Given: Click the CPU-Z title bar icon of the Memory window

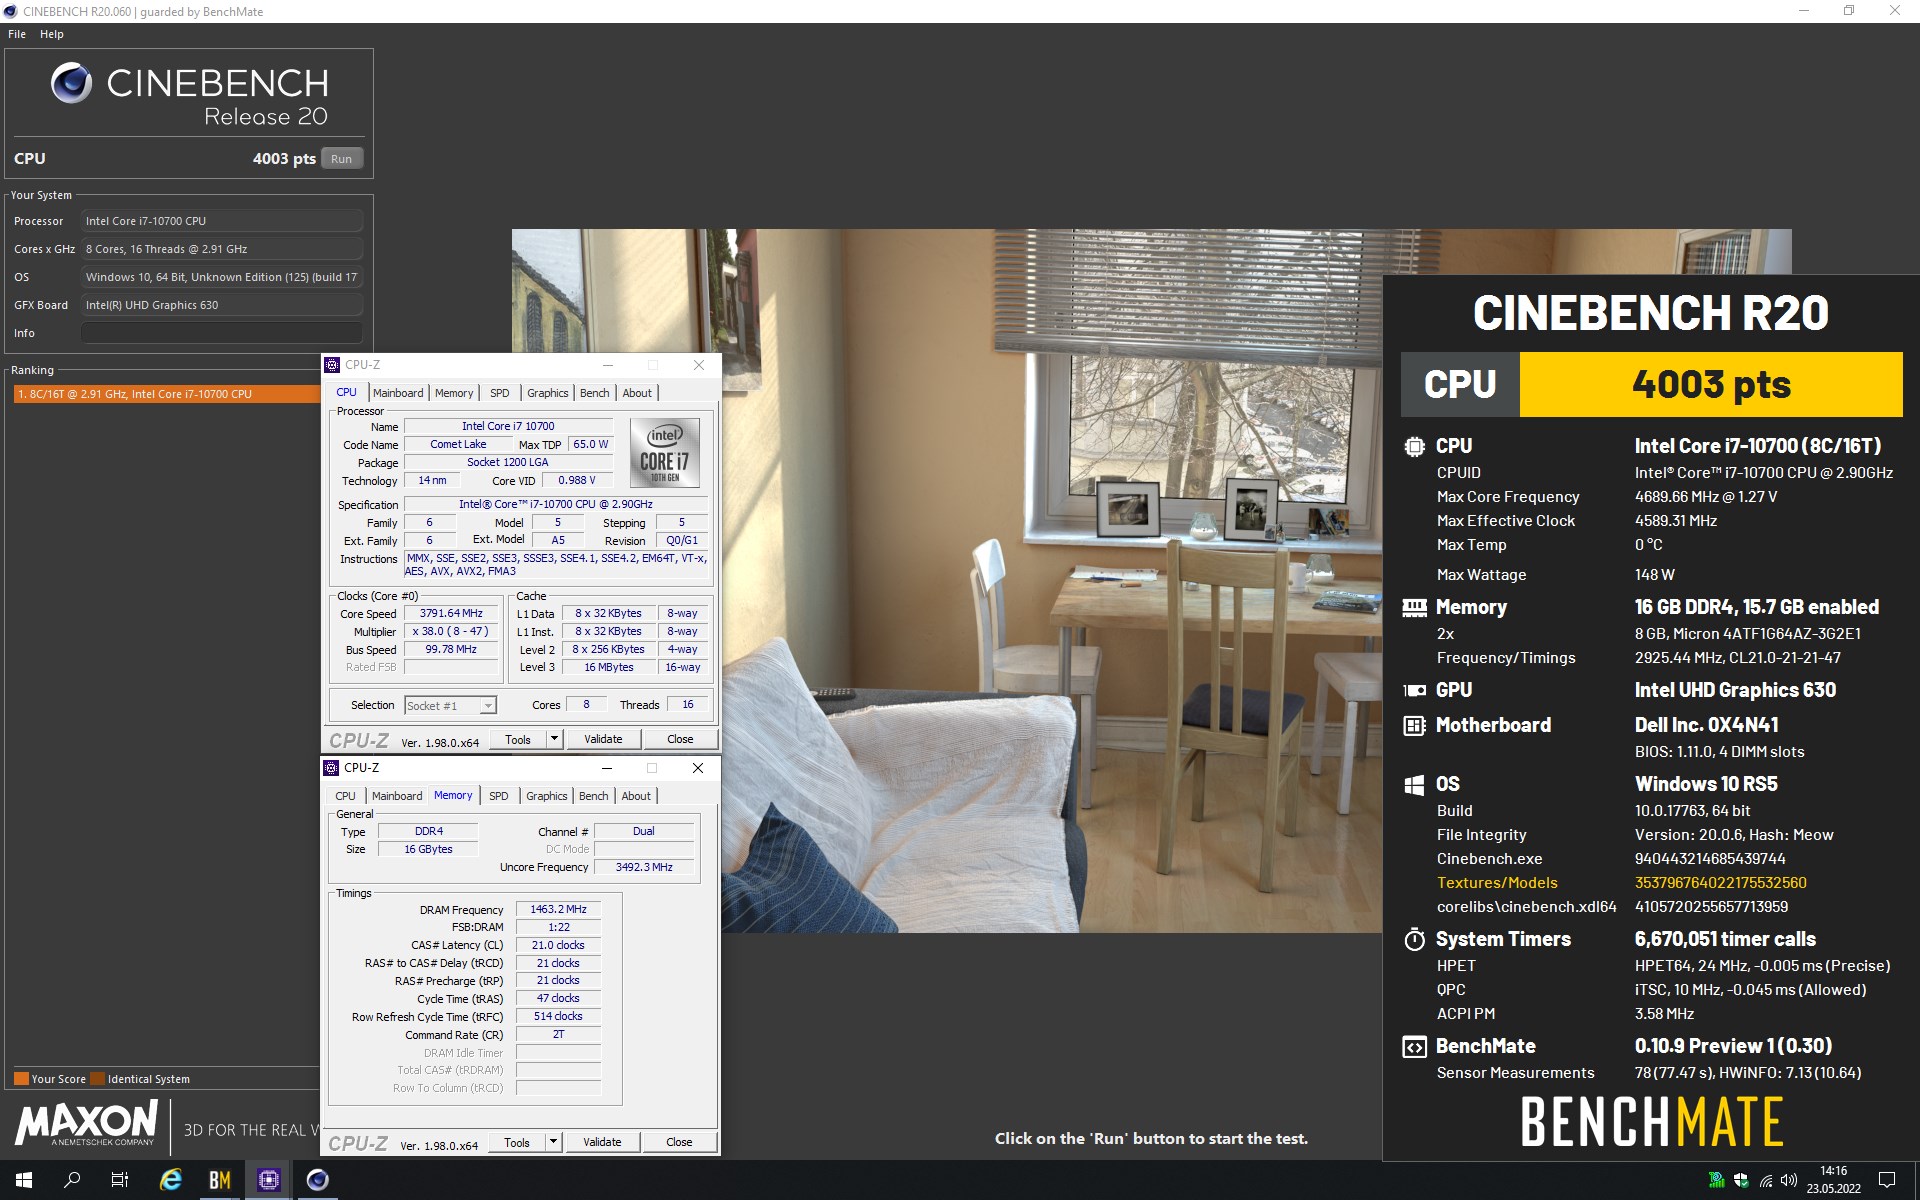Looking at the screenshot, I should (x=332, y=768).
